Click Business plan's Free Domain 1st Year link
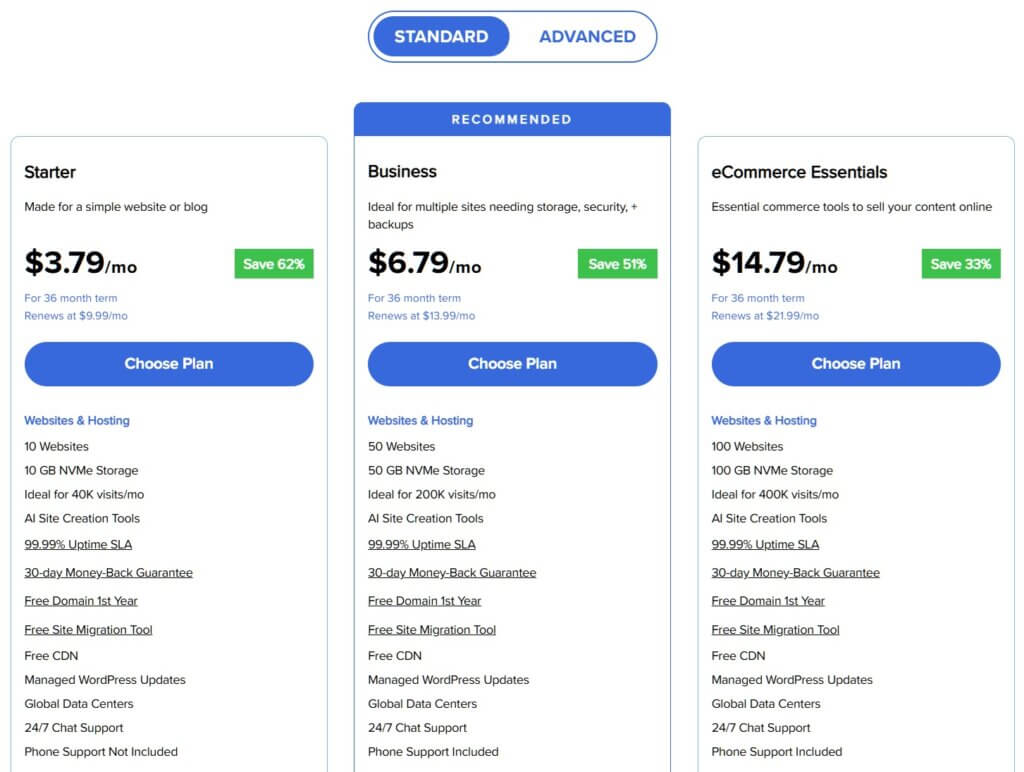Screen dimensions: 1024x772 pos(424,601)
